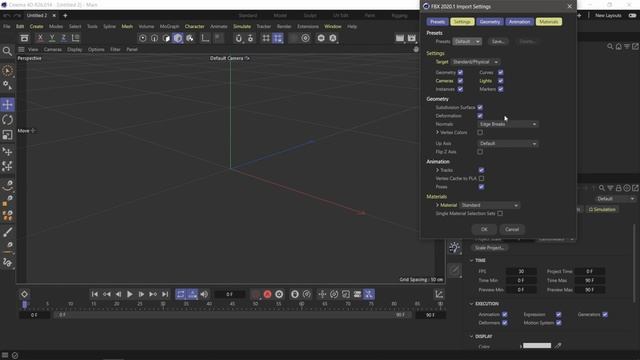The height and width of the screenshot is (360, 640).
Task: Click the display Color swatch
Action: click(537, 346)
